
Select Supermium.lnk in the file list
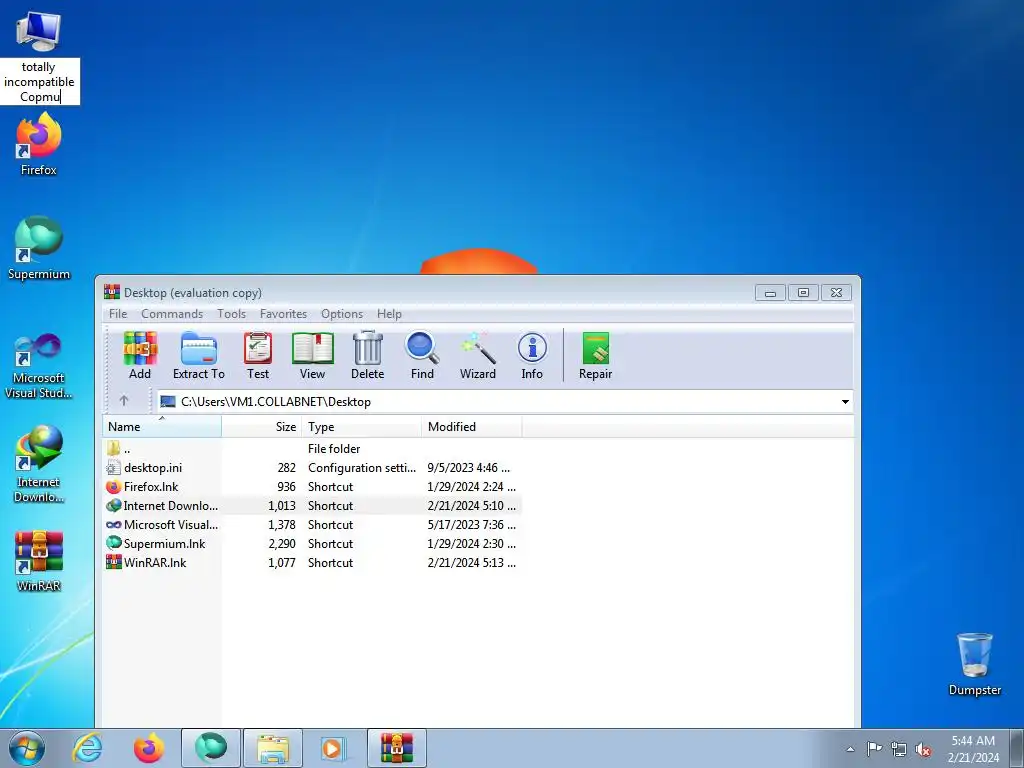(312, 543)
